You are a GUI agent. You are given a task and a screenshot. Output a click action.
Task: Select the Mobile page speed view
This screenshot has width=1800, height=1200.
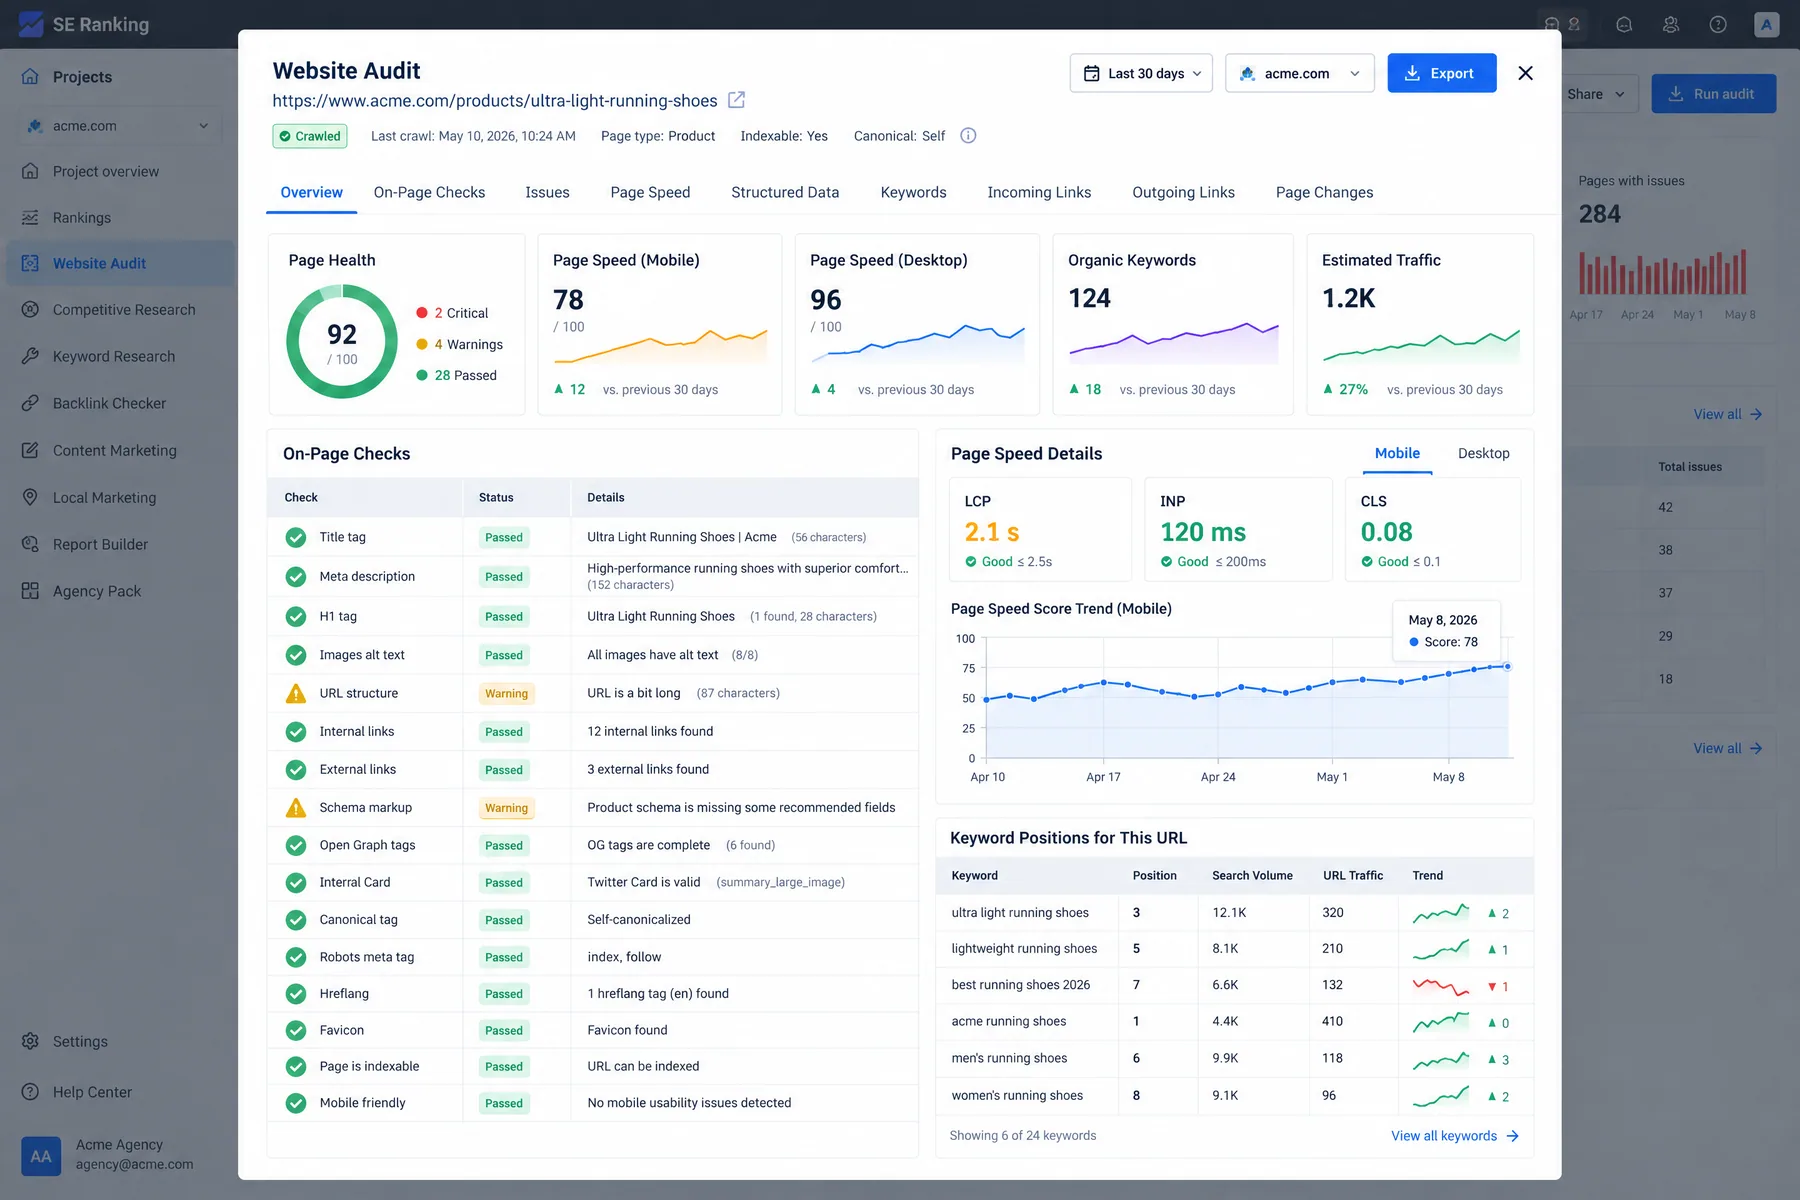tap(1397, 453)
